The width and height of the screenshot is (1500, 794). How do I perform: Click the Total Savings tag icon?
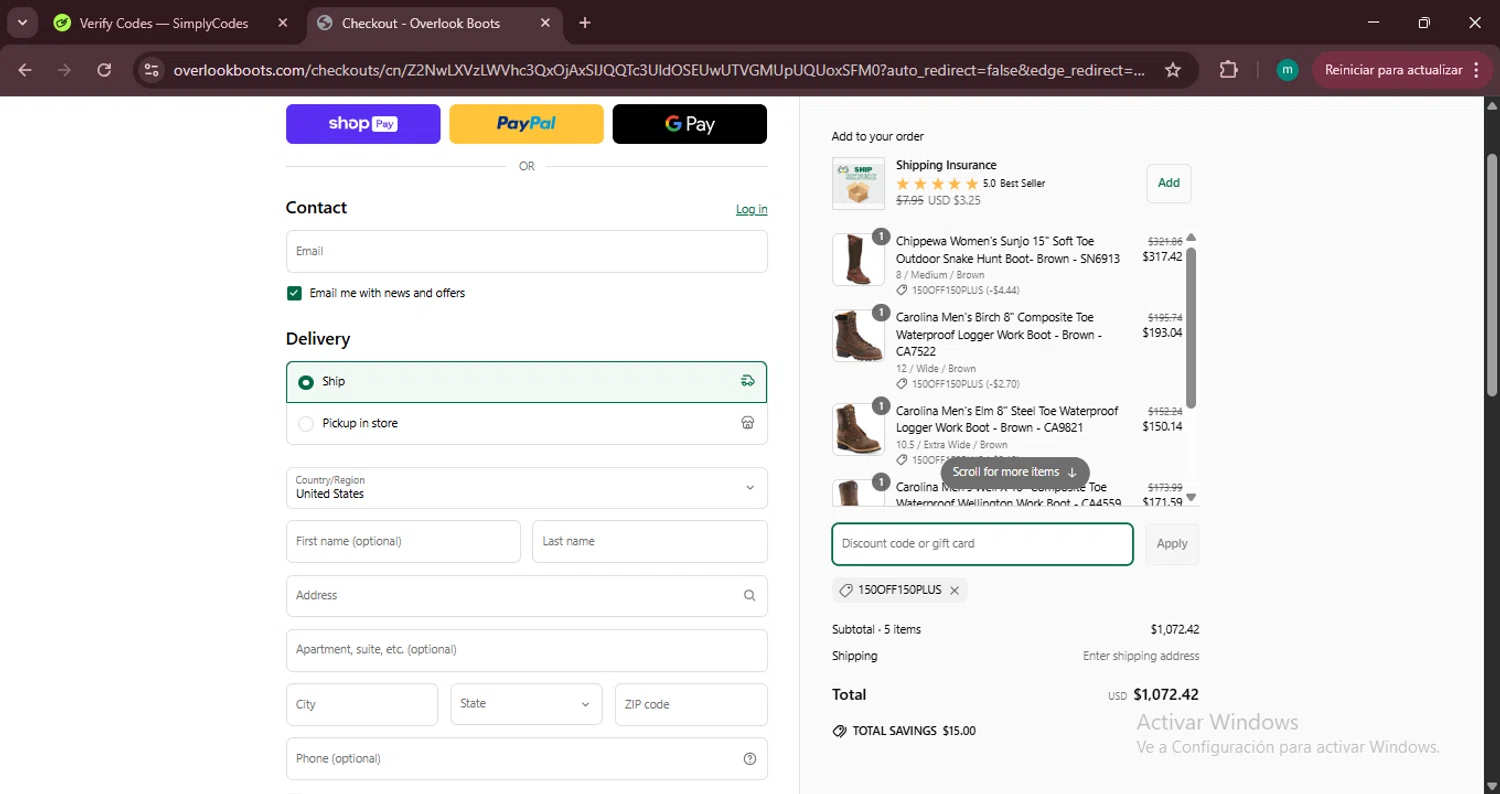839,731
